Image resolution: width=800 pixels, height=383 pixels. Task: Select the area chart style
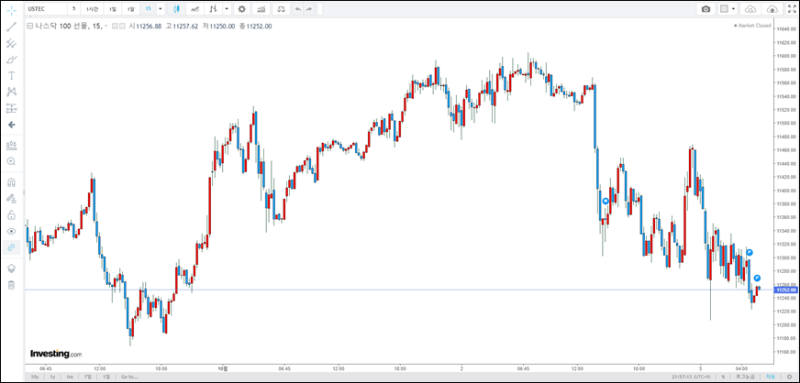[x=194, y=9]
